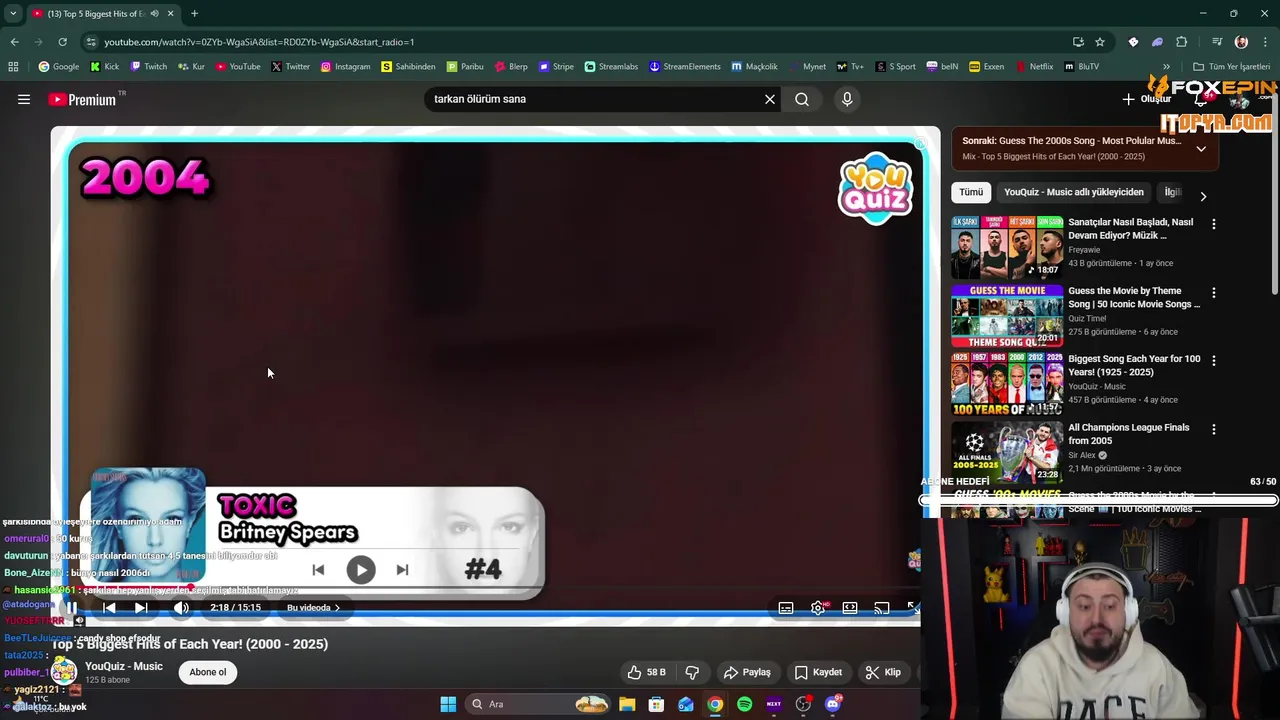1280x720 pixels.
Task: Open more options for Sanatçılar Nasıl Başladı video
Action: [1214, 225]
